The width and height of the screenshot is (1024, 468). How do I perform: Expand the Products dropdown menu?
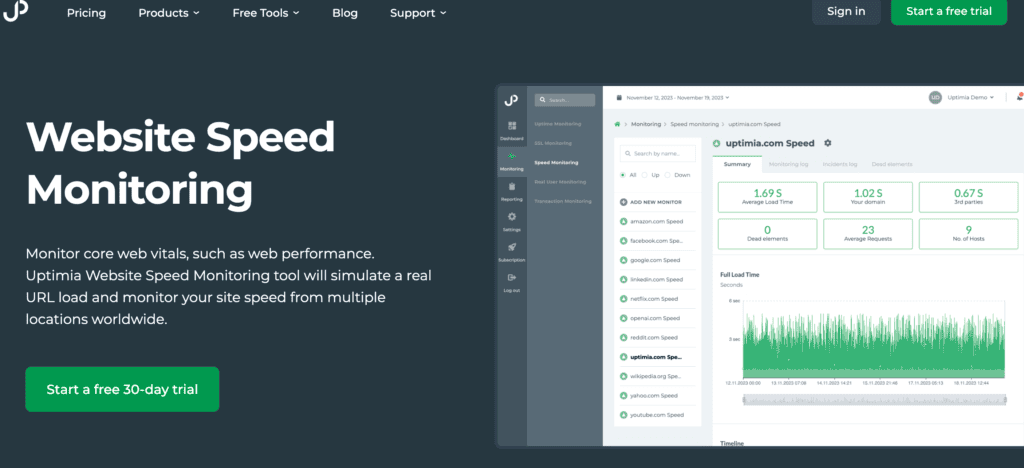[168, 13]
